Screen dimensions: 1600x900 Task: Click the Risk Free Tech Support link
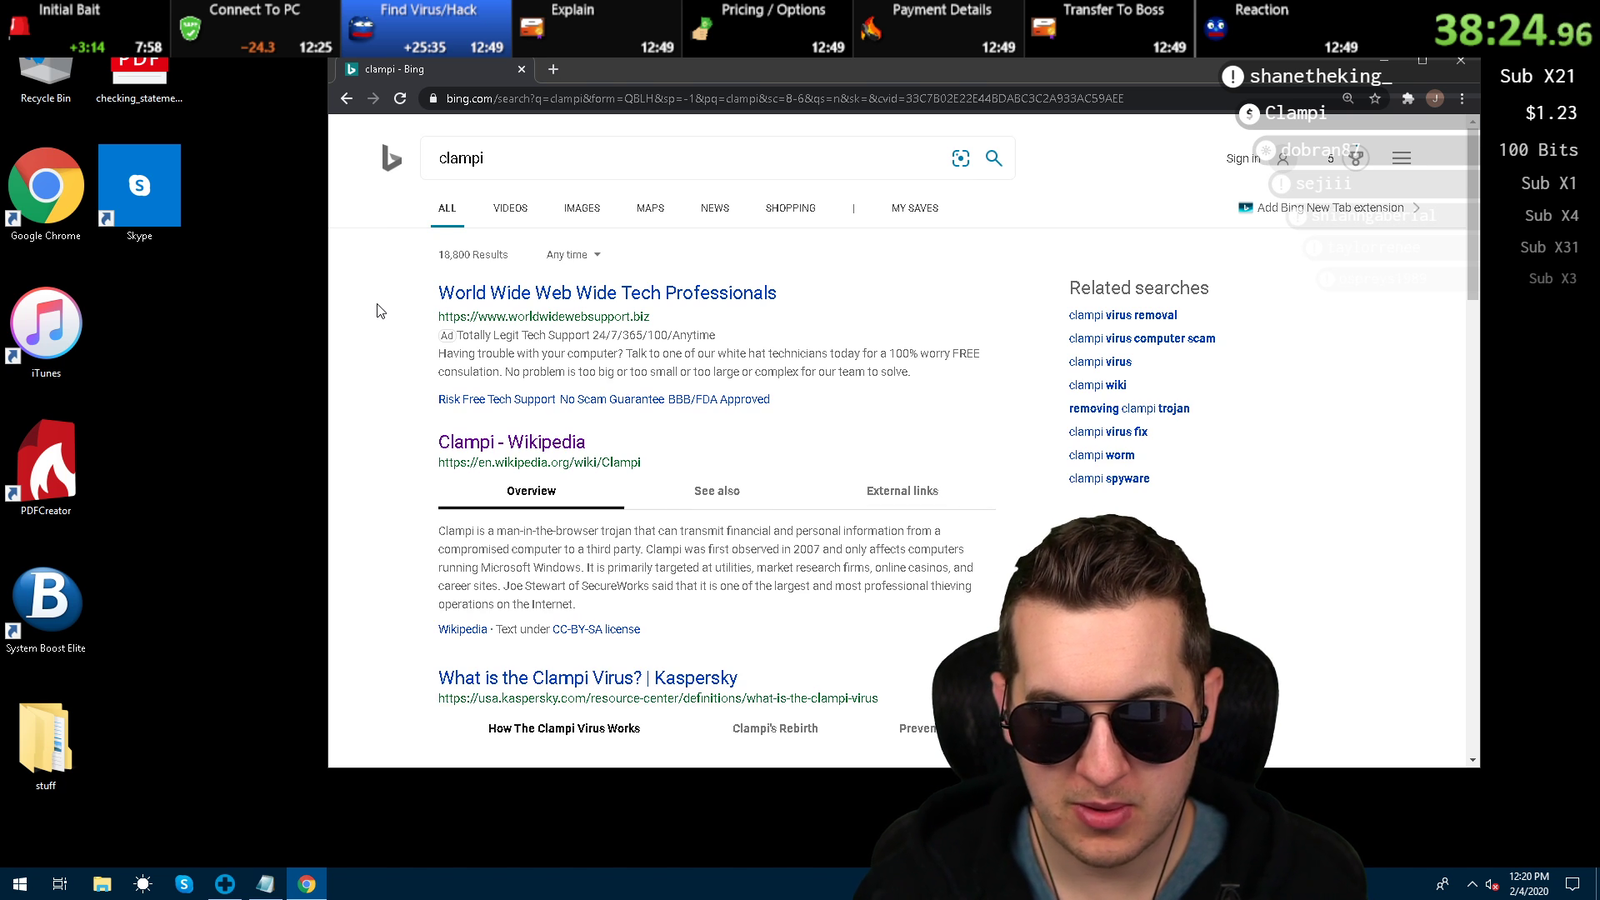pos(496,399)
